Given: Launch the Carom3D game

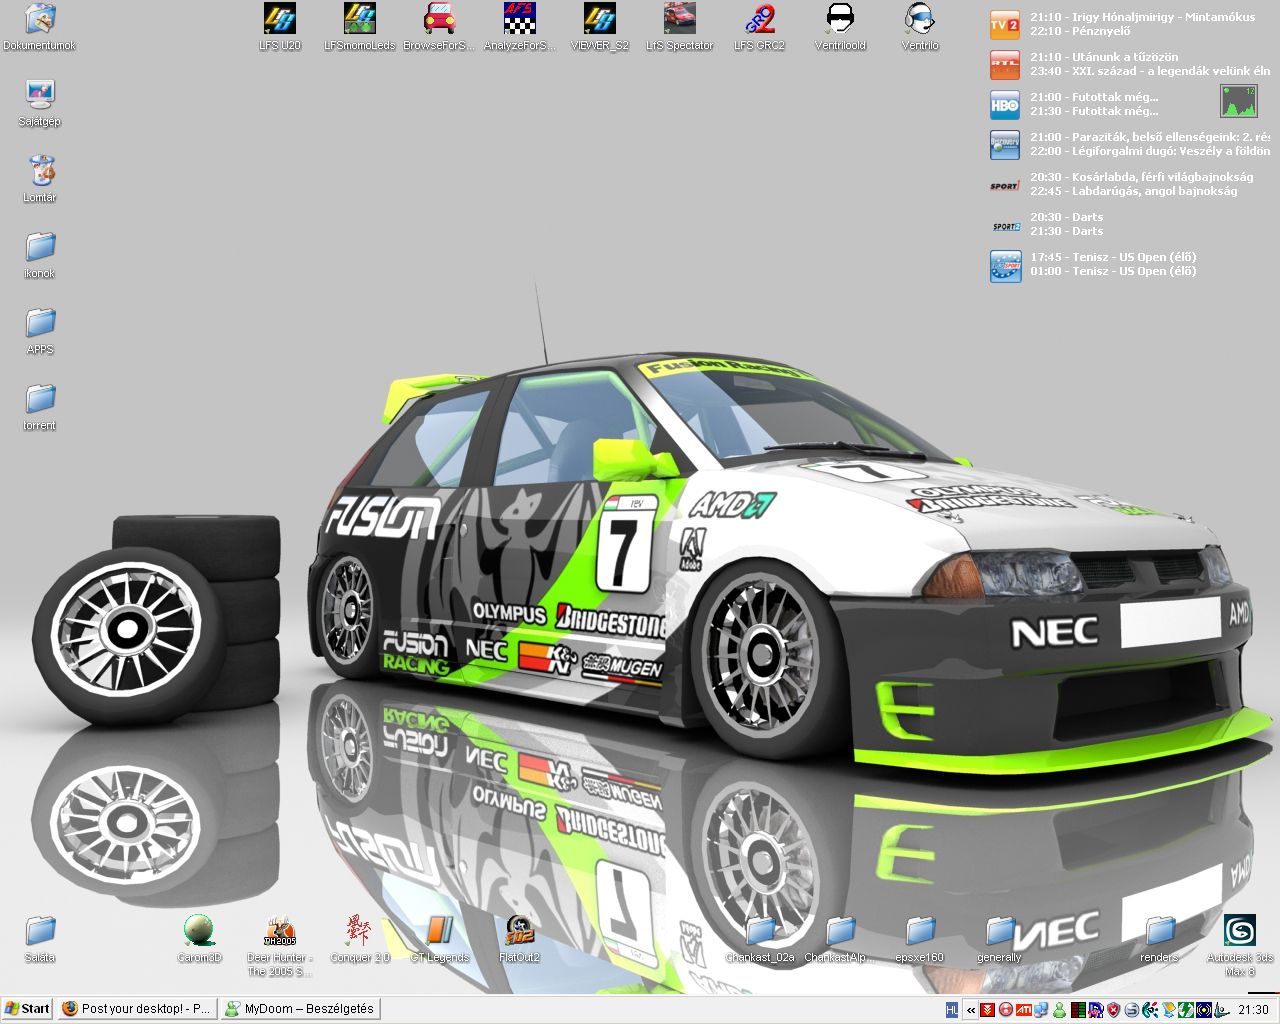Looking at the screenshot, I should coord(200,939).
